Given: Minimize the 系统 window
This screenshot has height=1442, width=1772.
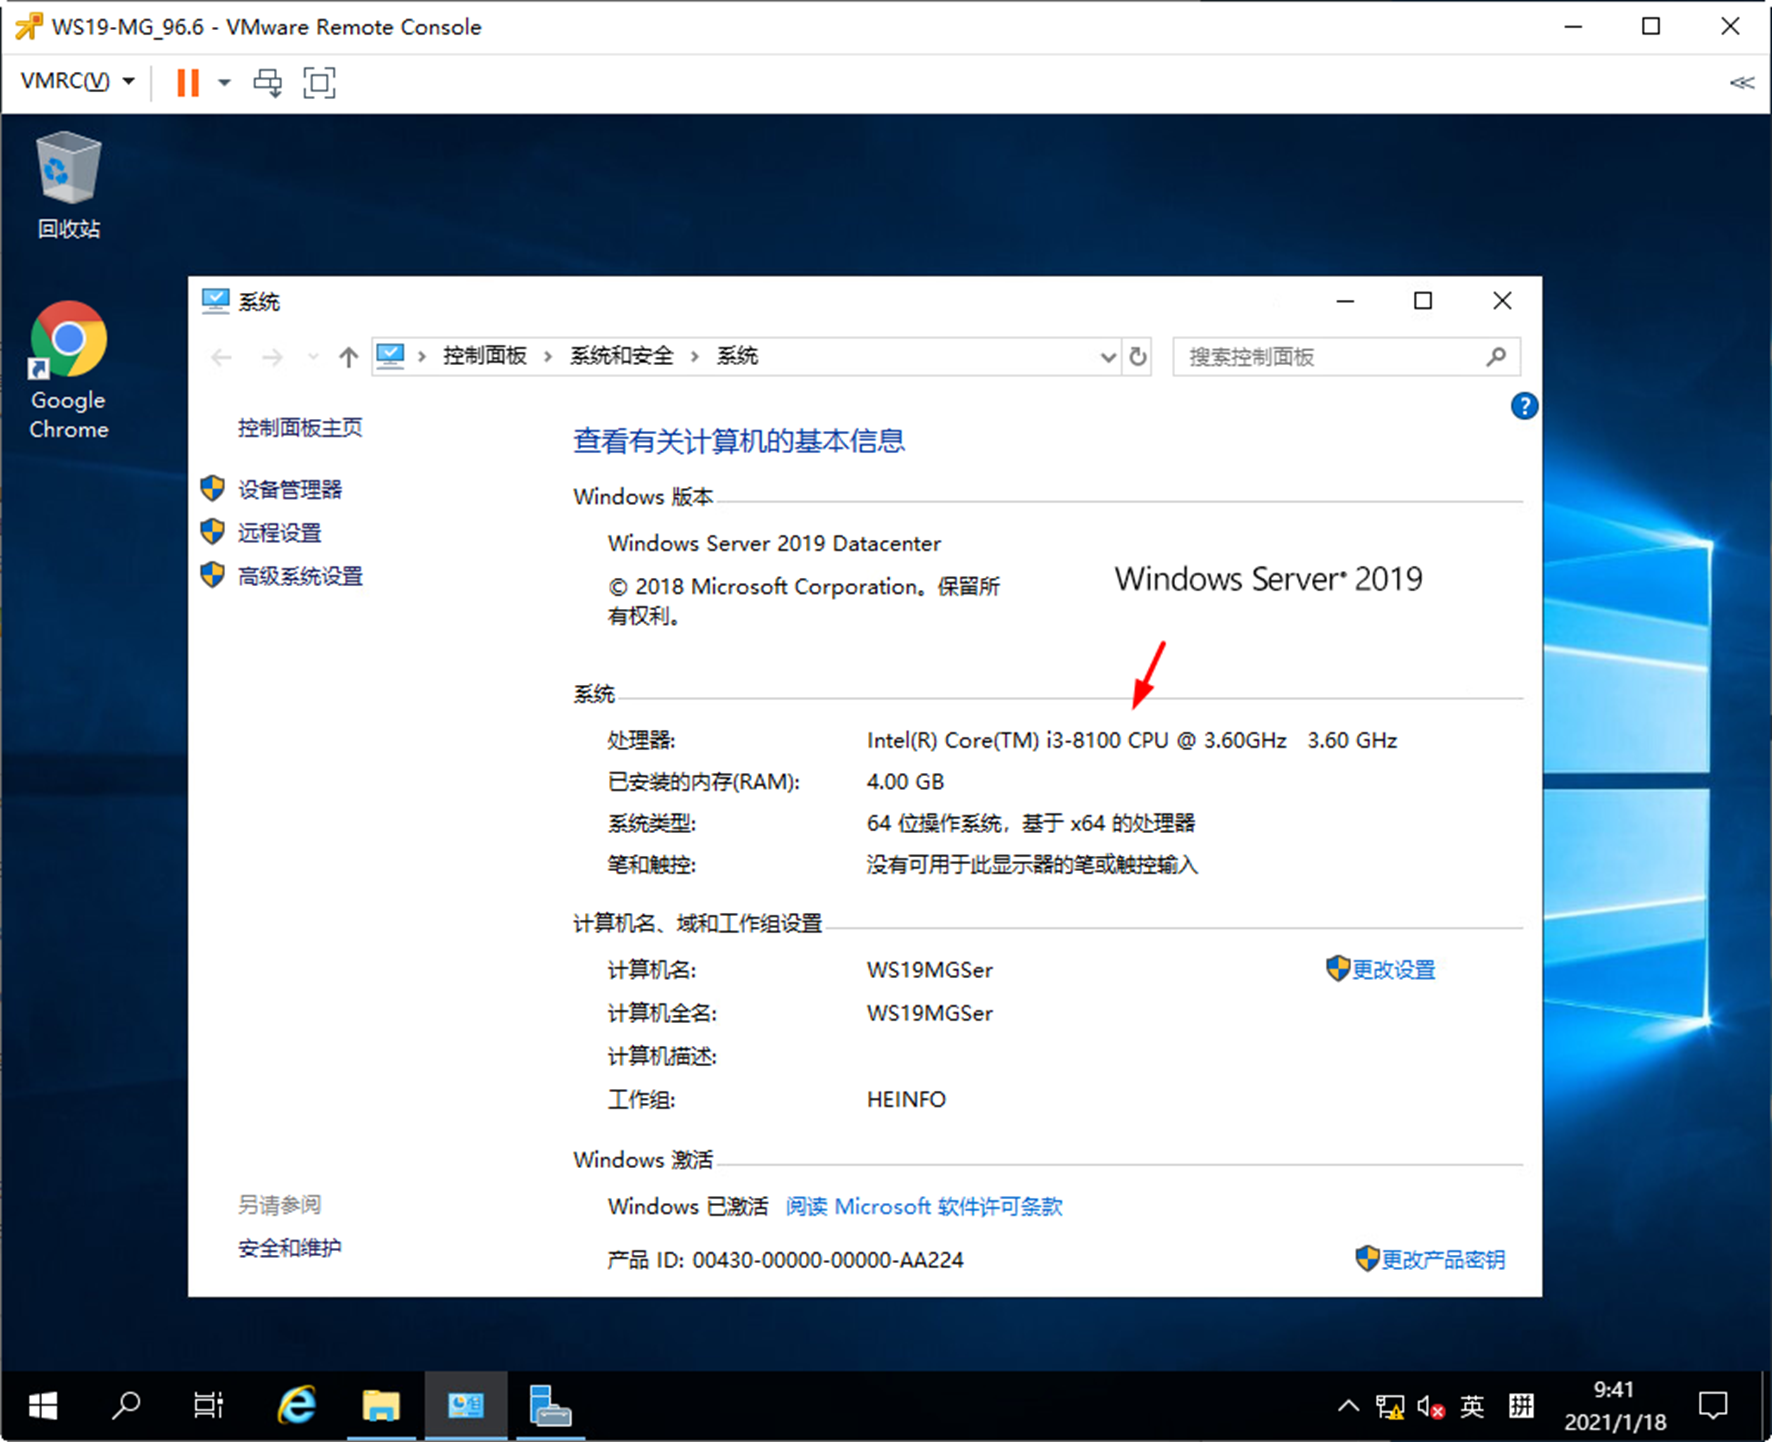Looking at the screenshot, I should (x=1345, y=301).
